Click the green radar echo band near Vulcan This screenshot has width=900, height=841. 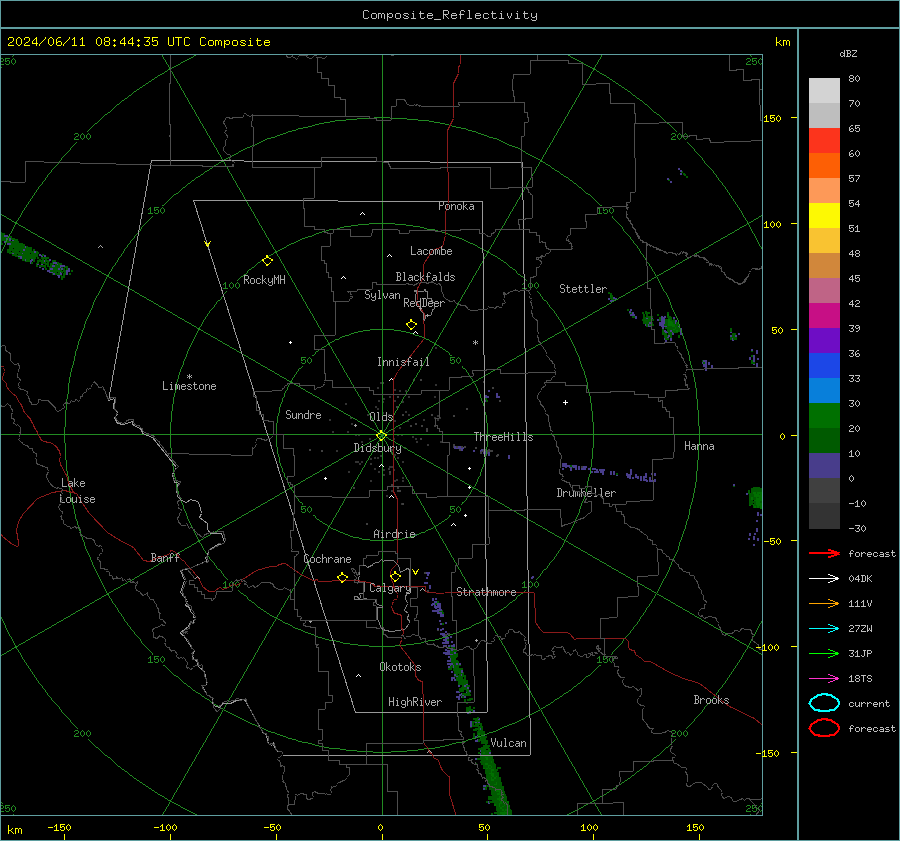click(490, 766)
